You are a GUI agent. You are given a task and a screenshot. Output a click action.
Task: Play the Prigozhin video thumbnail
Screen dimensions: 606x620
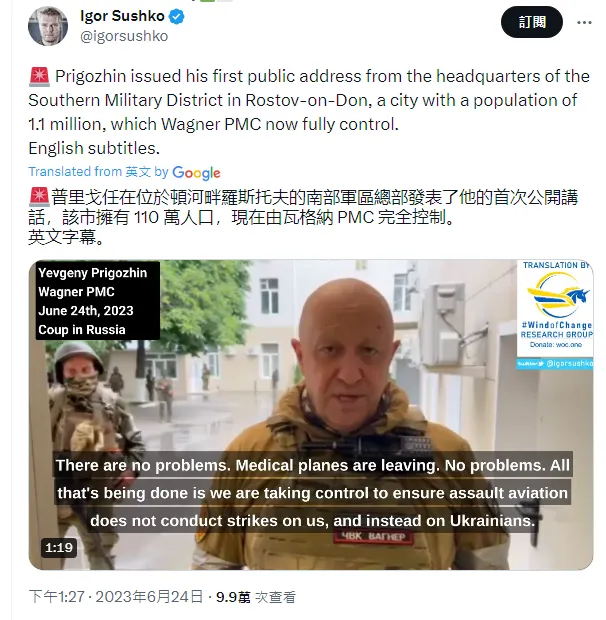pyautogui.click(x=311, y=414)
